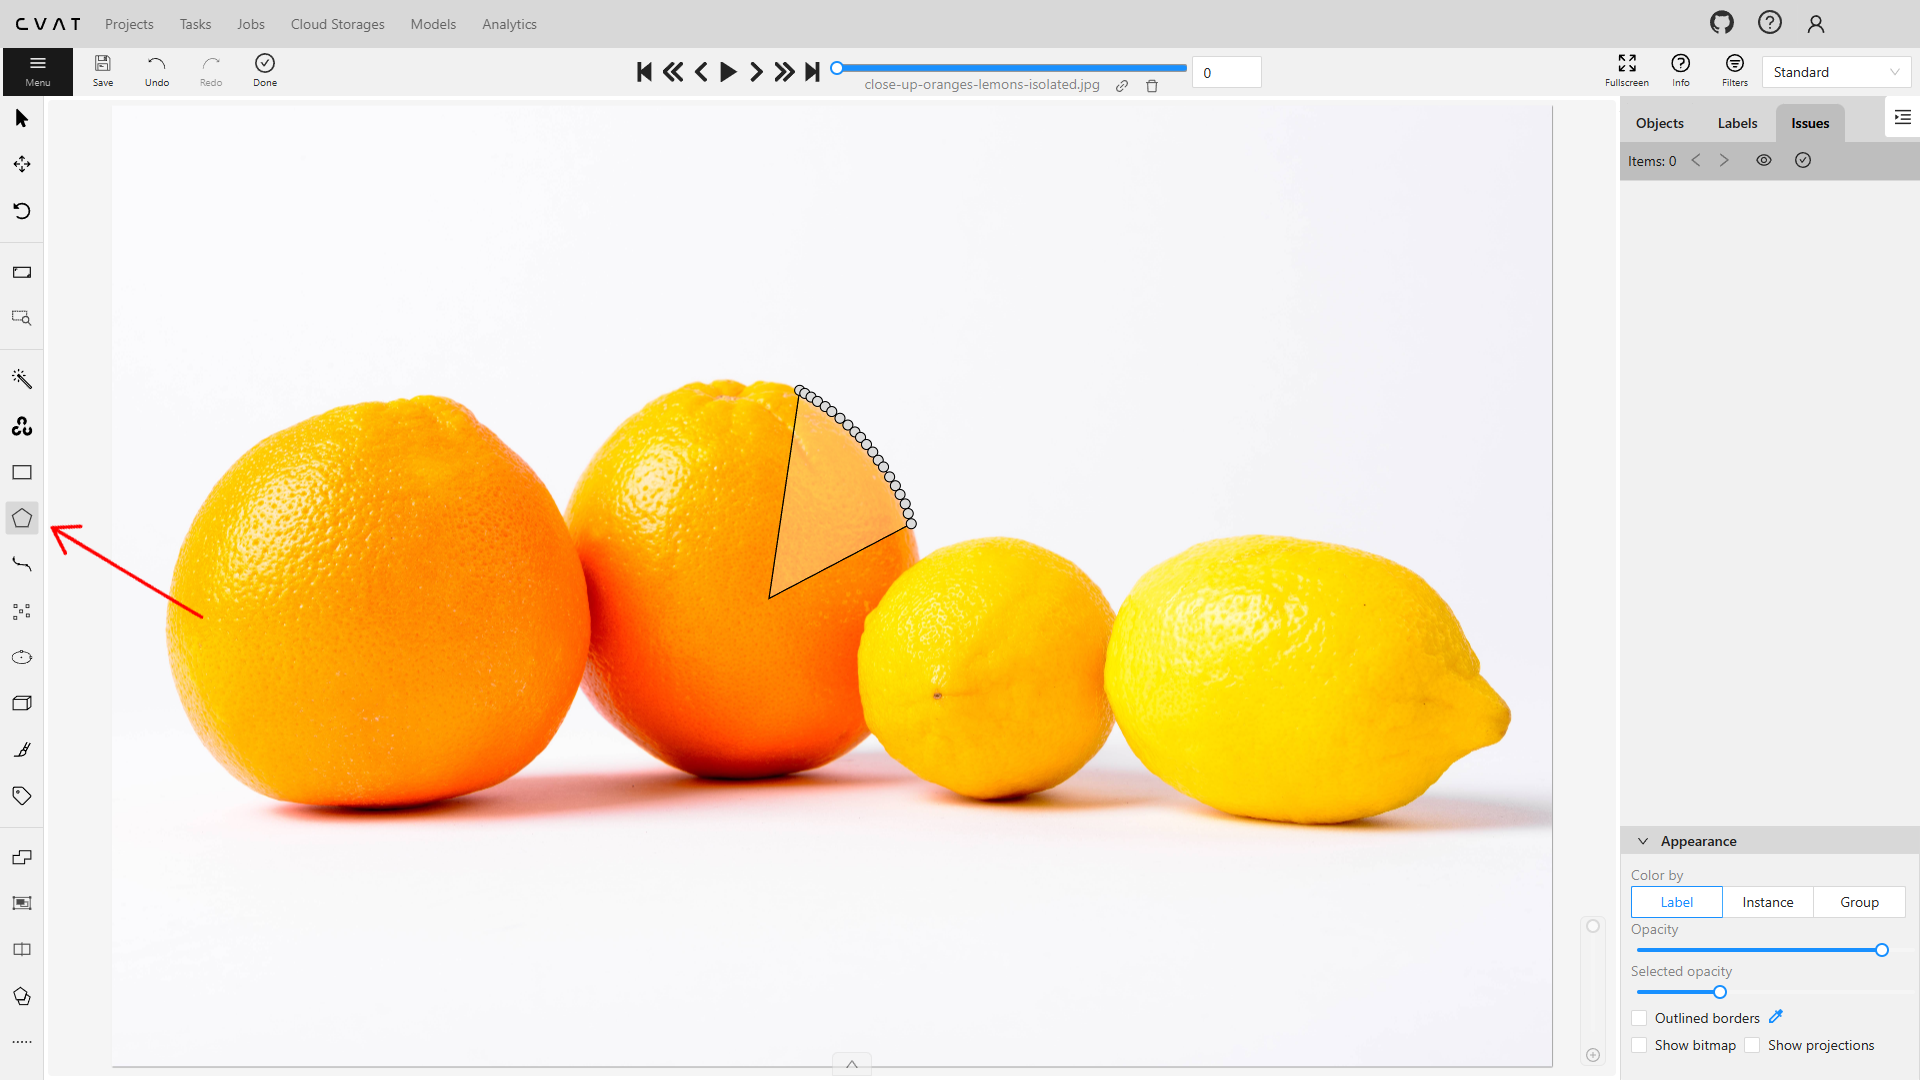Viewport: 1920px width, 1080px height.
Task: Select the region of interest zoom tool
Action: point(22,318)
